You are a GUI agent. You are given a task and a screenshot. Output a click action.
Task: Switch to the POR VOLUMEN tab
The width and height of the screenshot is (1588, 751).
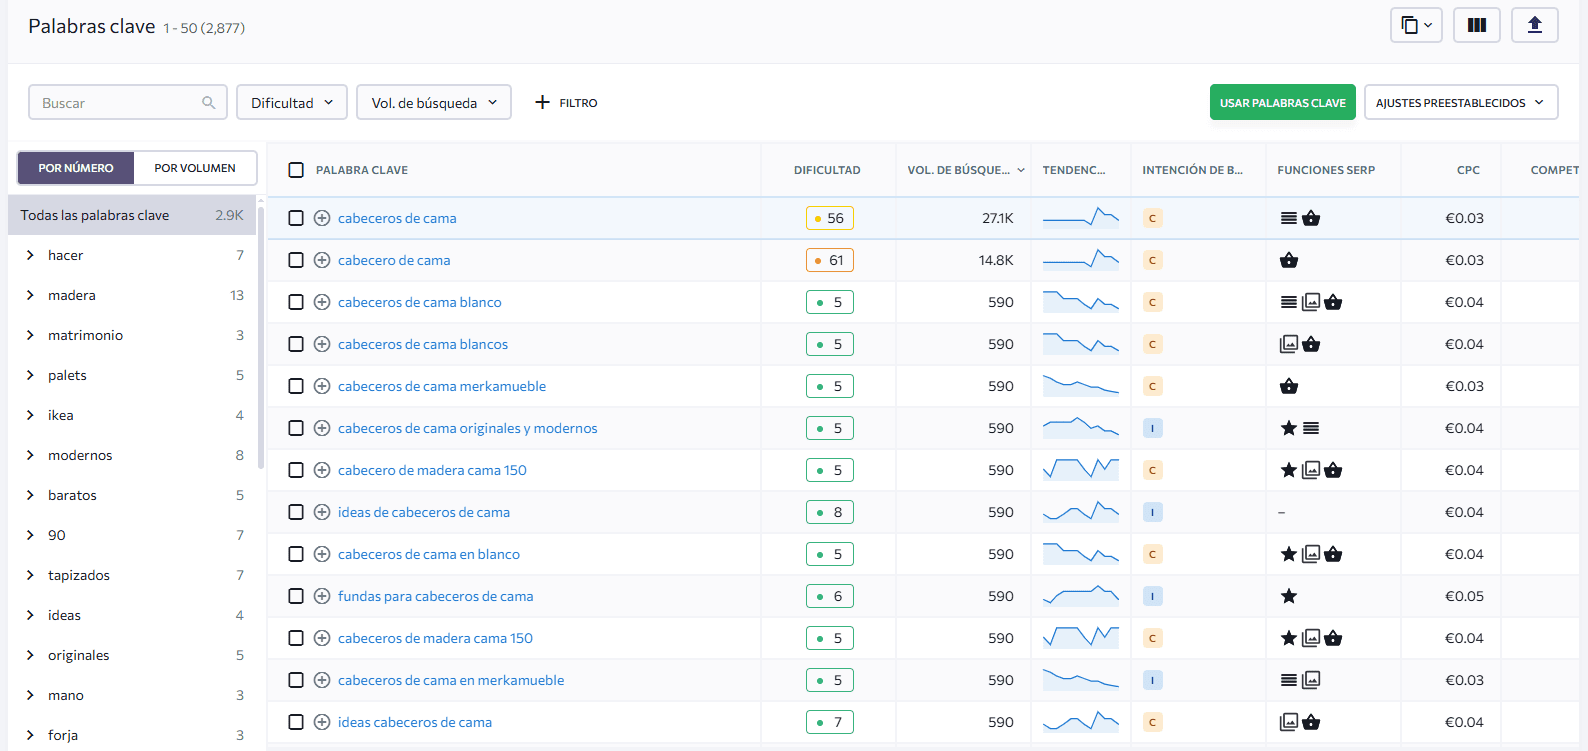coord(195,168)
